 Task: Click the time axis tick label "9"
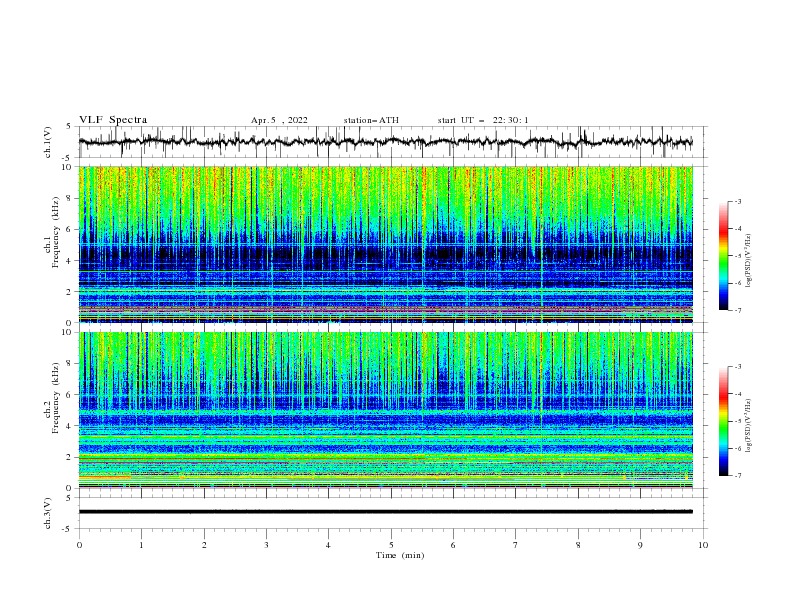pos(641,545)
